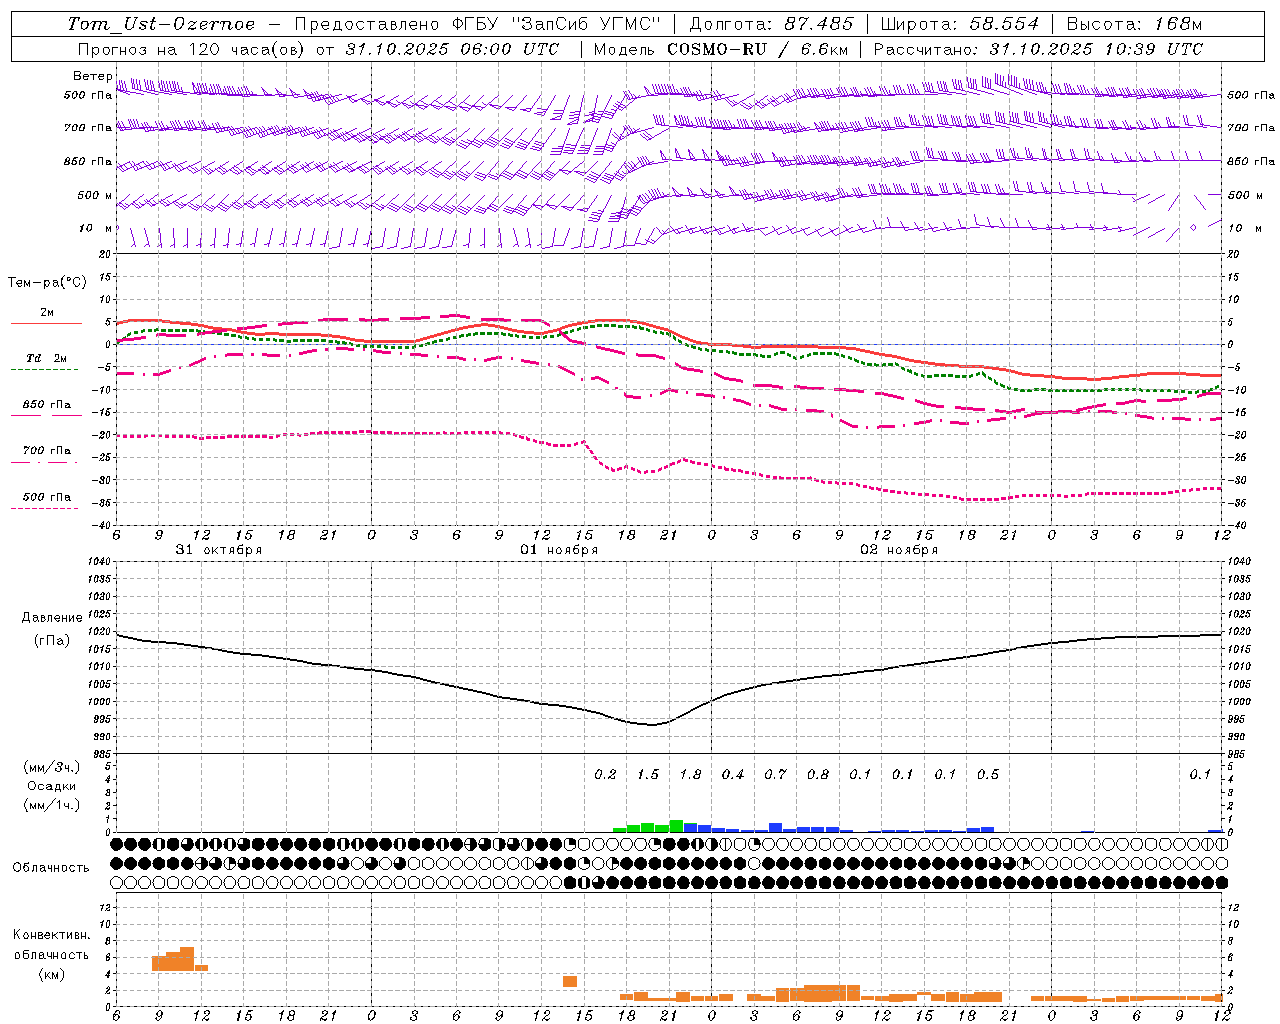Click the Давление panel label
This screenshot has width=1280, height=1024.
click(52, 618)
